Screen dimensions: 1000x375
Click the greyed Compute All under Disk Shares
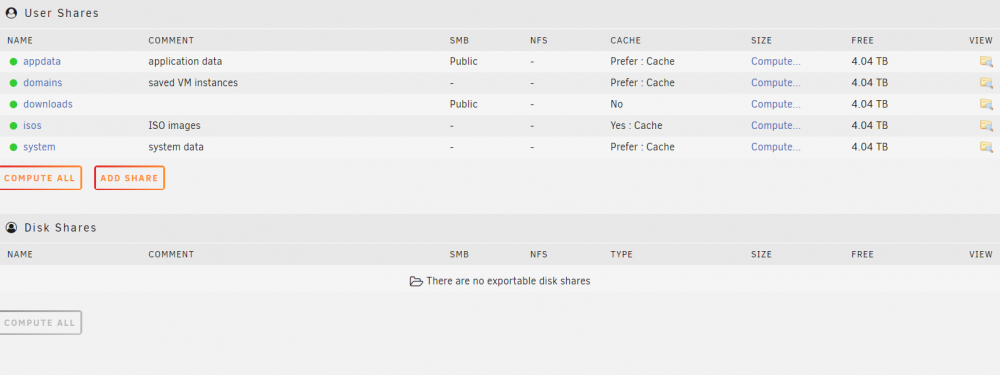click(40, 323)
